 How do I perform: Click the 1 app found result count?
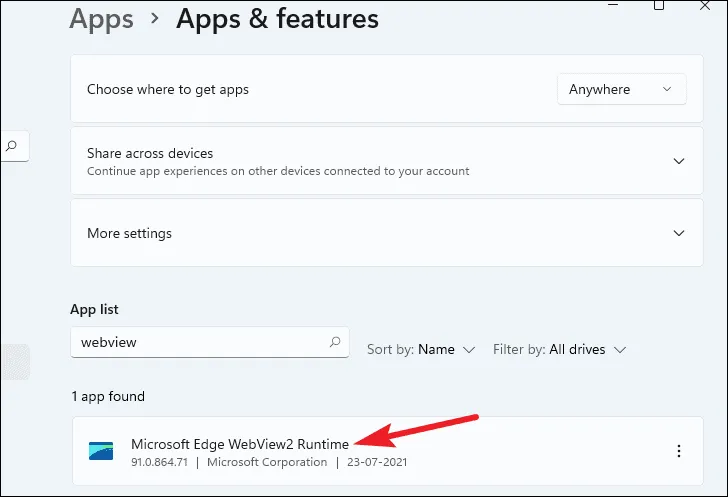108,396
